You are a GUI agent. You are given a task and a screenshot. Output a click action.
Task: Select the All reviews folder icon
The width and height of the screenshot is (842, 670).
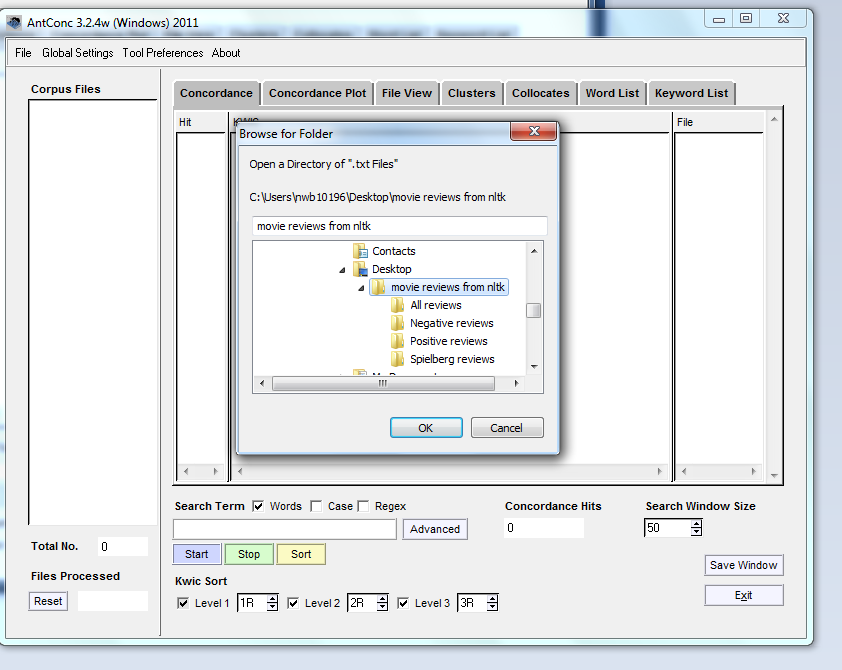[x=398, y=306]
